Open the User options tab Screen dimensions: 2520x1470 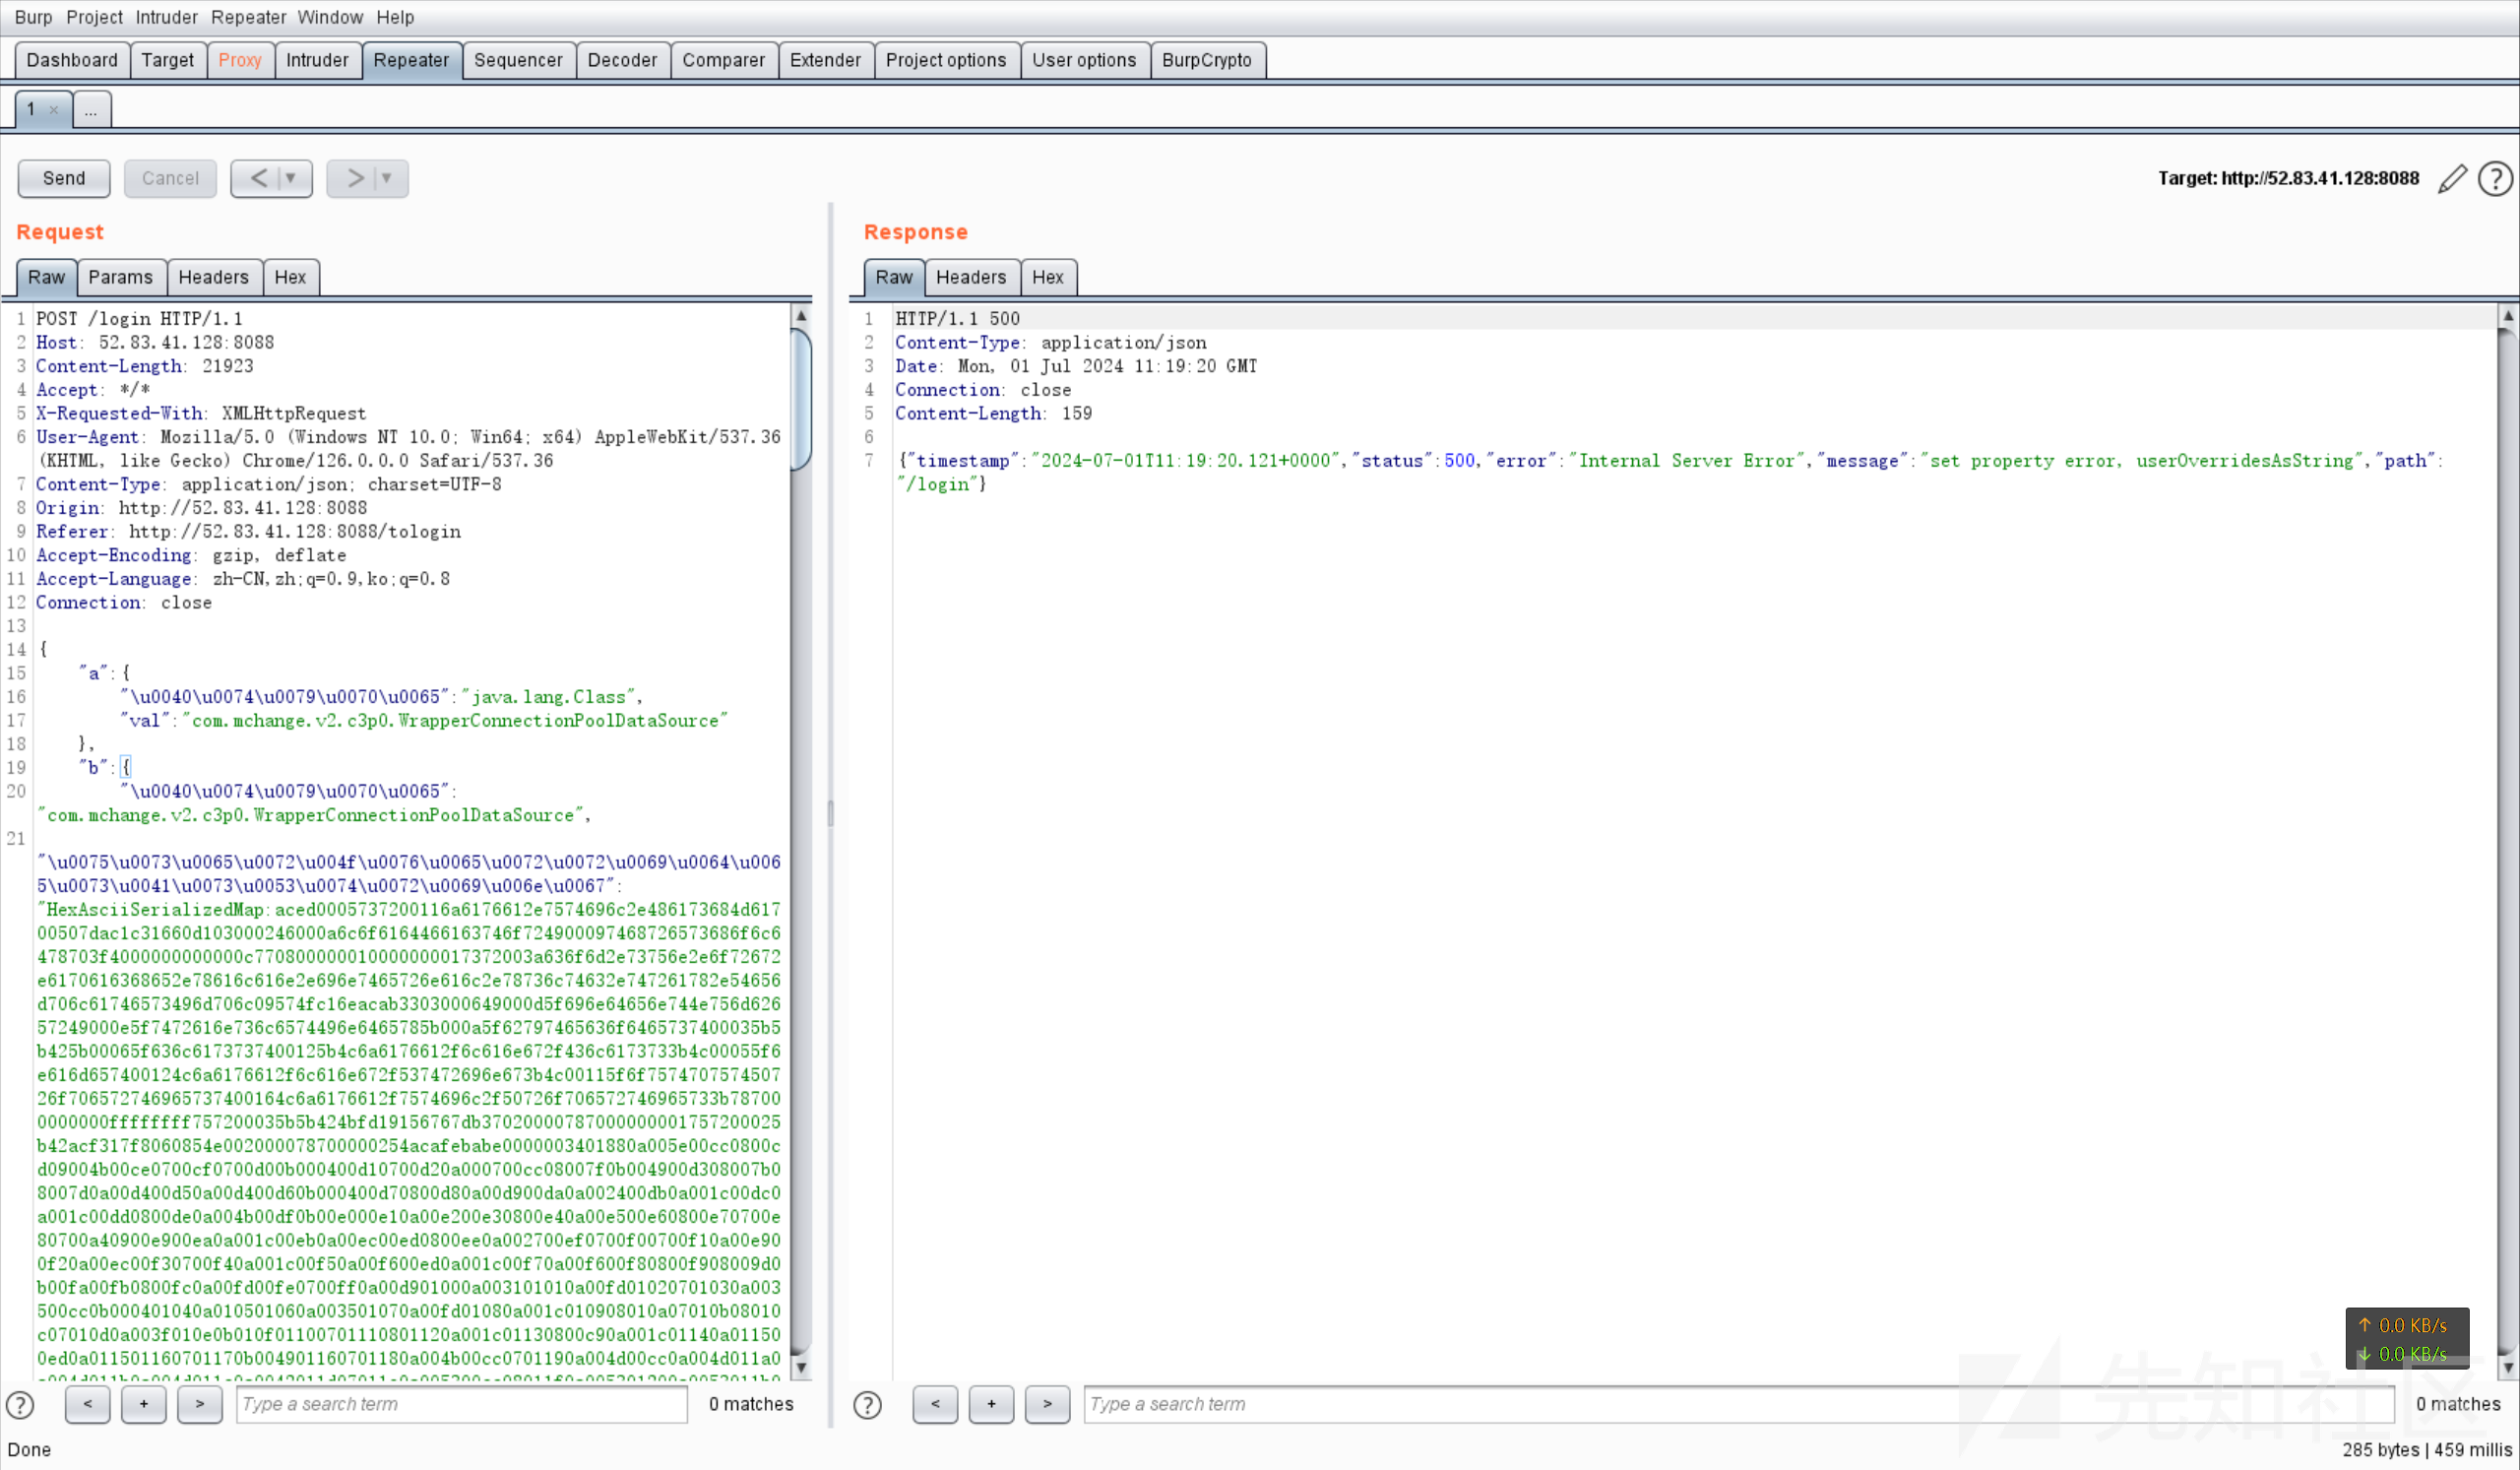tap(1084, 60)
